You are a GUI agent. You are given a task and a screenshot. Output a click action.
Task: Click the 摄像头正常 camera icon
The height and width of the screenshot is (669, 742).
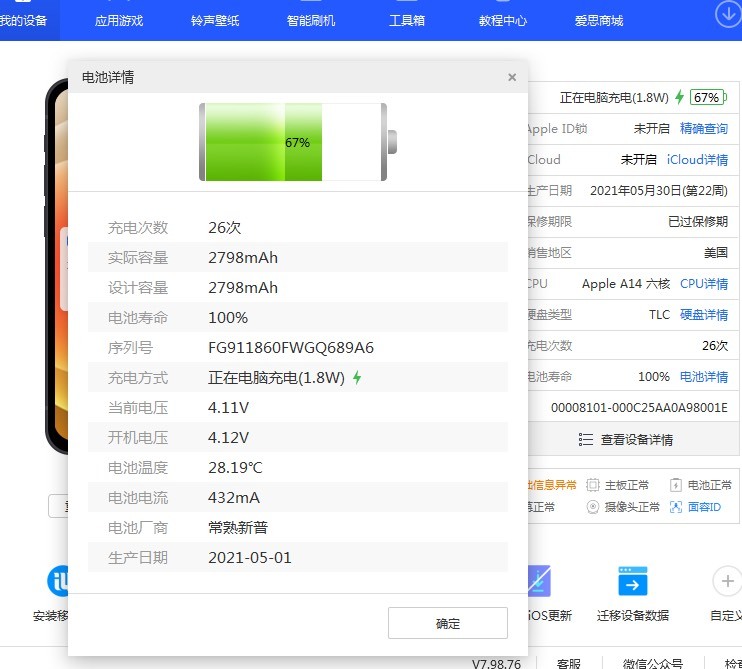tap(592, 507)
